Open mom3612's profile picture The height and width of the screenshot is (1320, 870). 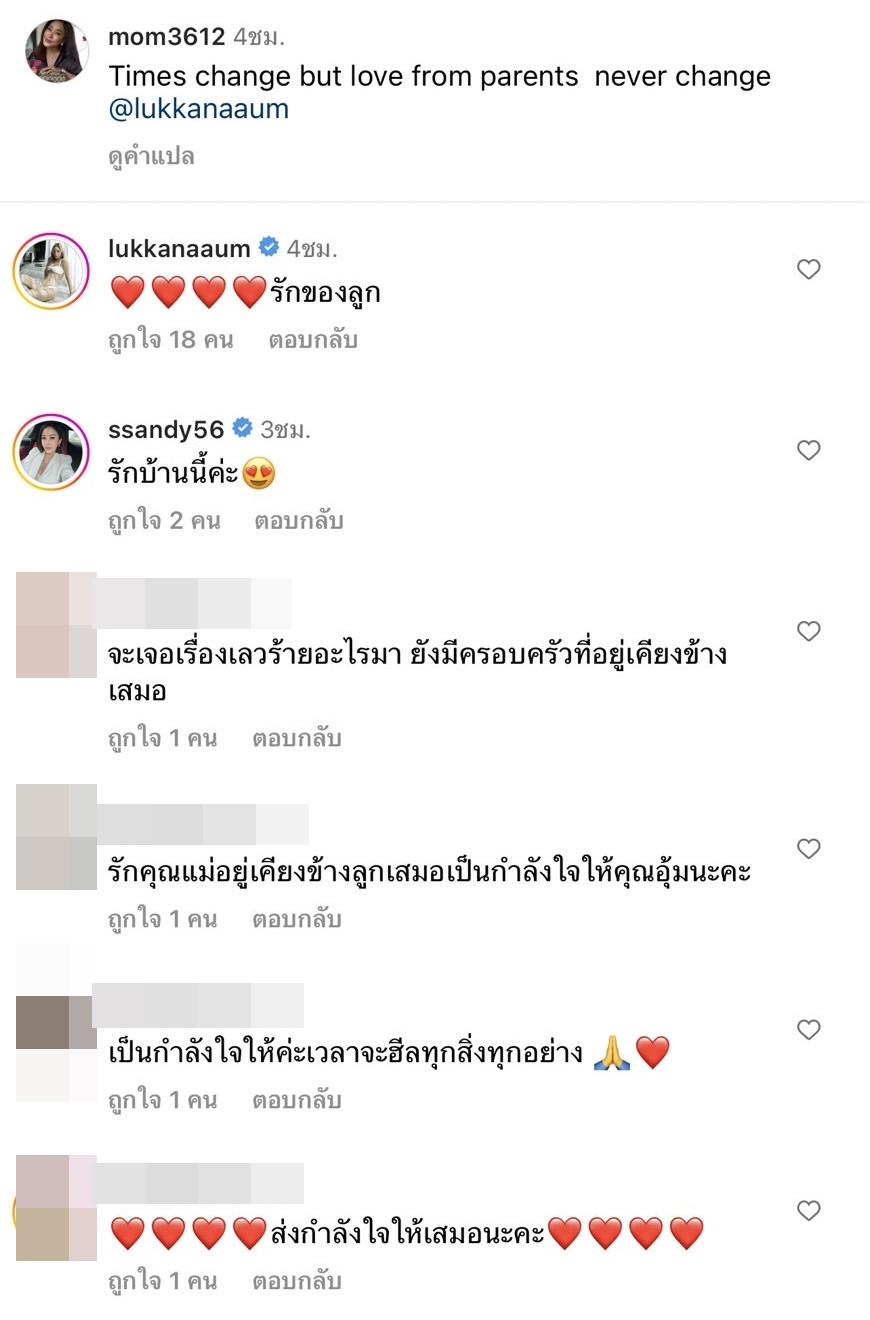tap(57, 51)
